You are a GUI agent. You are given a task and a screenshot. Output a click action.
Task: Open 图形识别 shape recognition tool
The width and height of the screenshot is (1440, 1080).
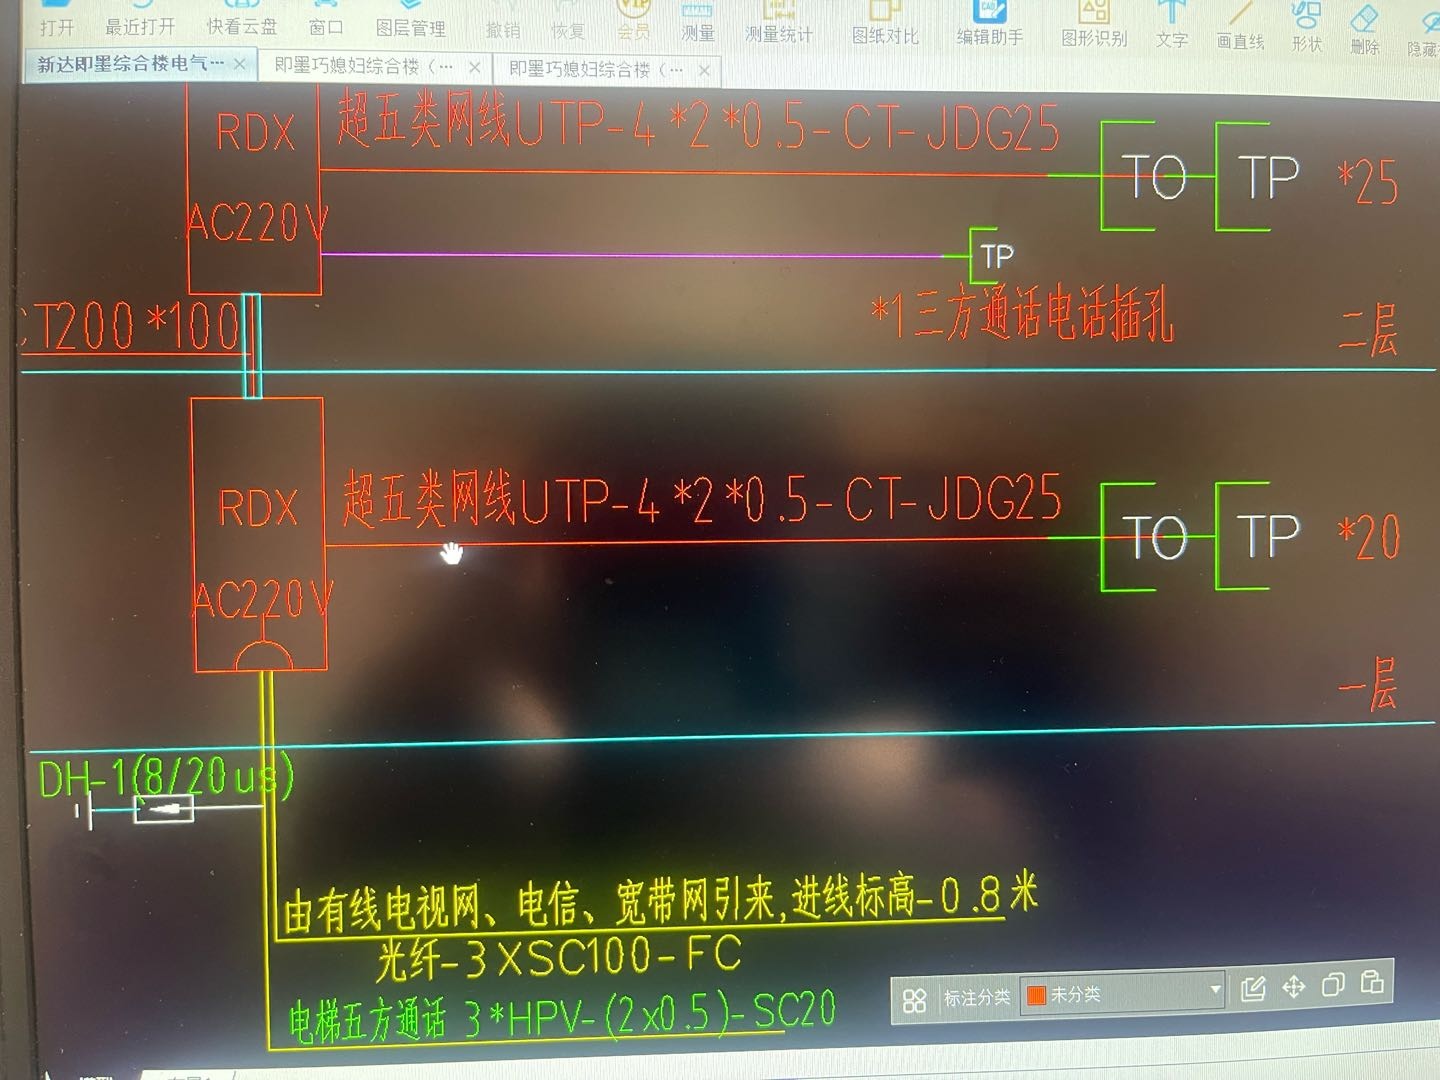(1094, 26)
